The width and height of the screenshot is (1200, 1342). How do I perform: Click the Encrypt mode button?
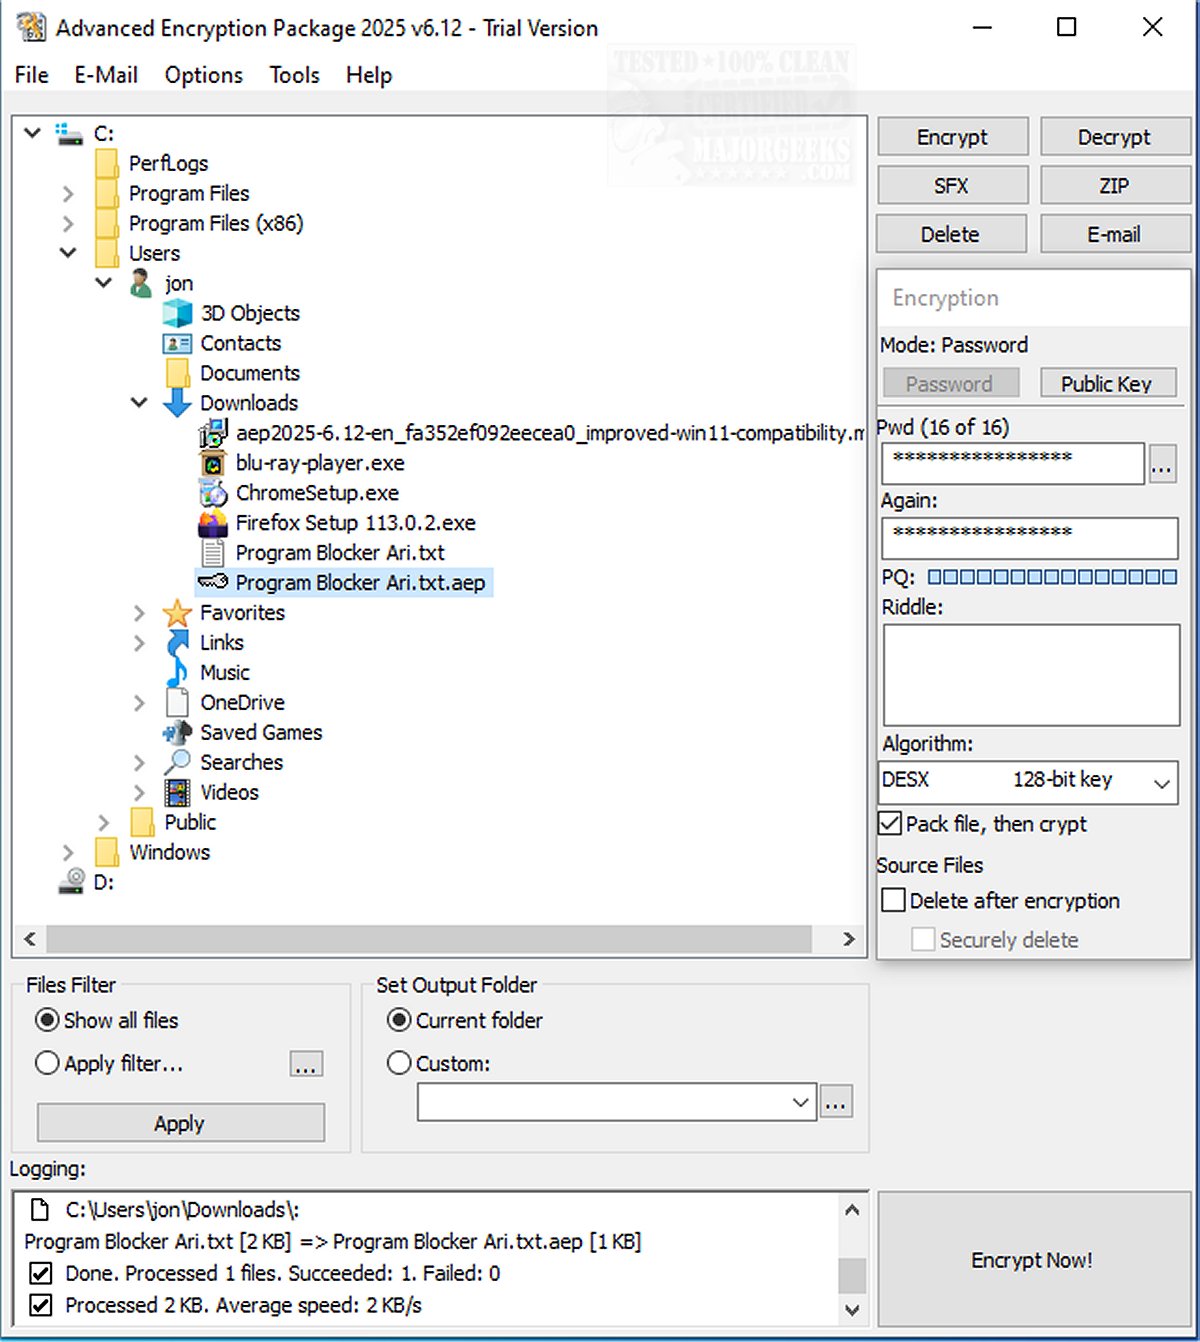[952, 137]
